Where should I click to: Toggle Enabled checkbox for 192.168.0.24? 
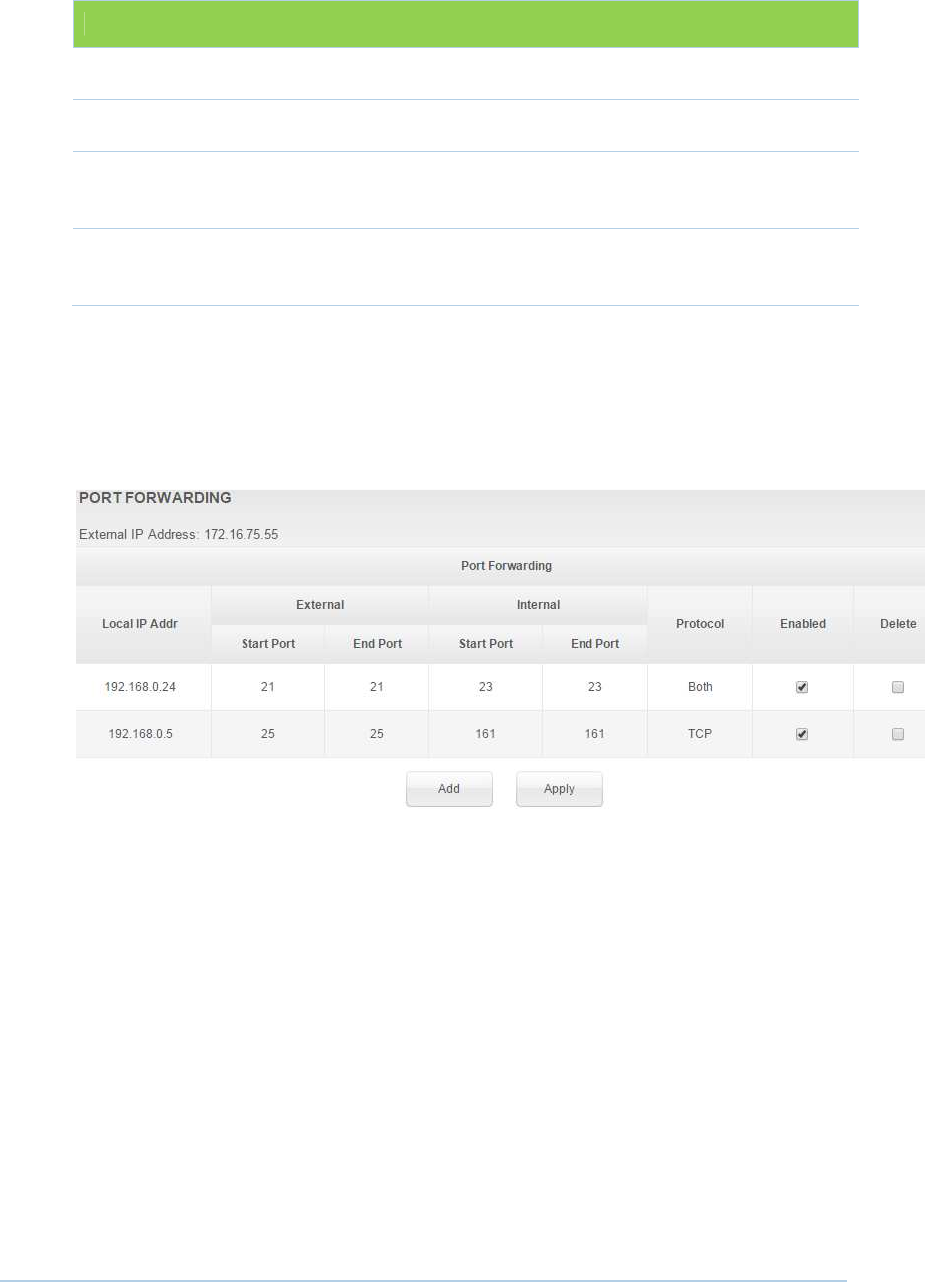[x=802, y=687]
